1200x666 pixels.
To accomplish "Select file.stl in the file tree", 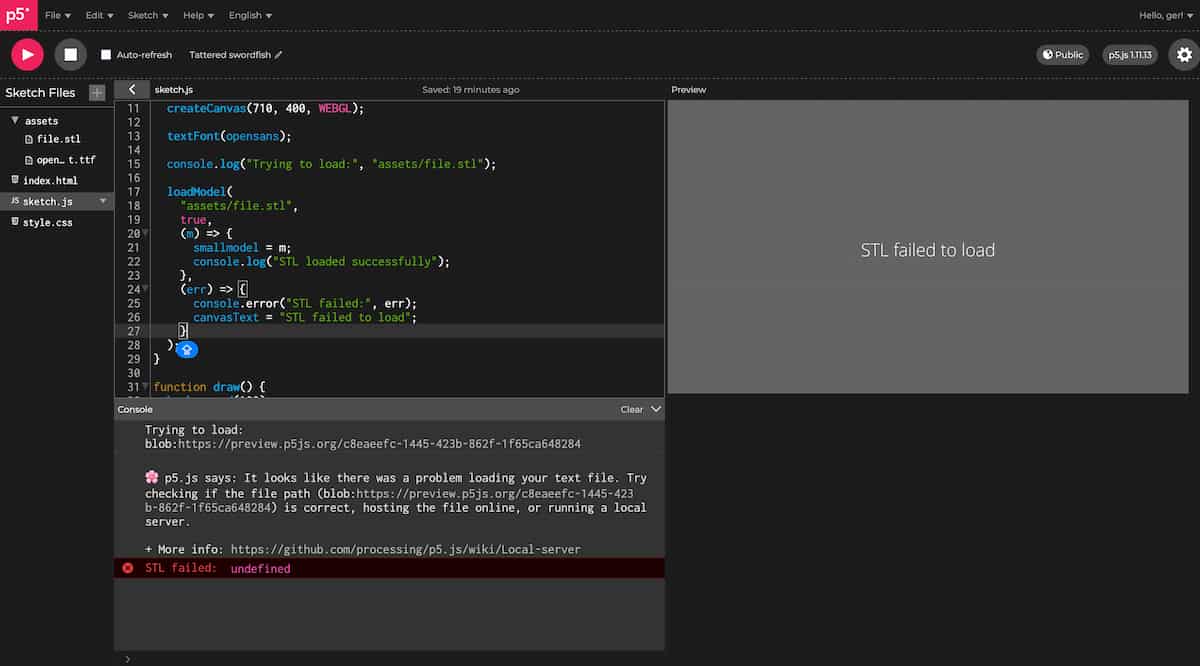I will 58,139.
